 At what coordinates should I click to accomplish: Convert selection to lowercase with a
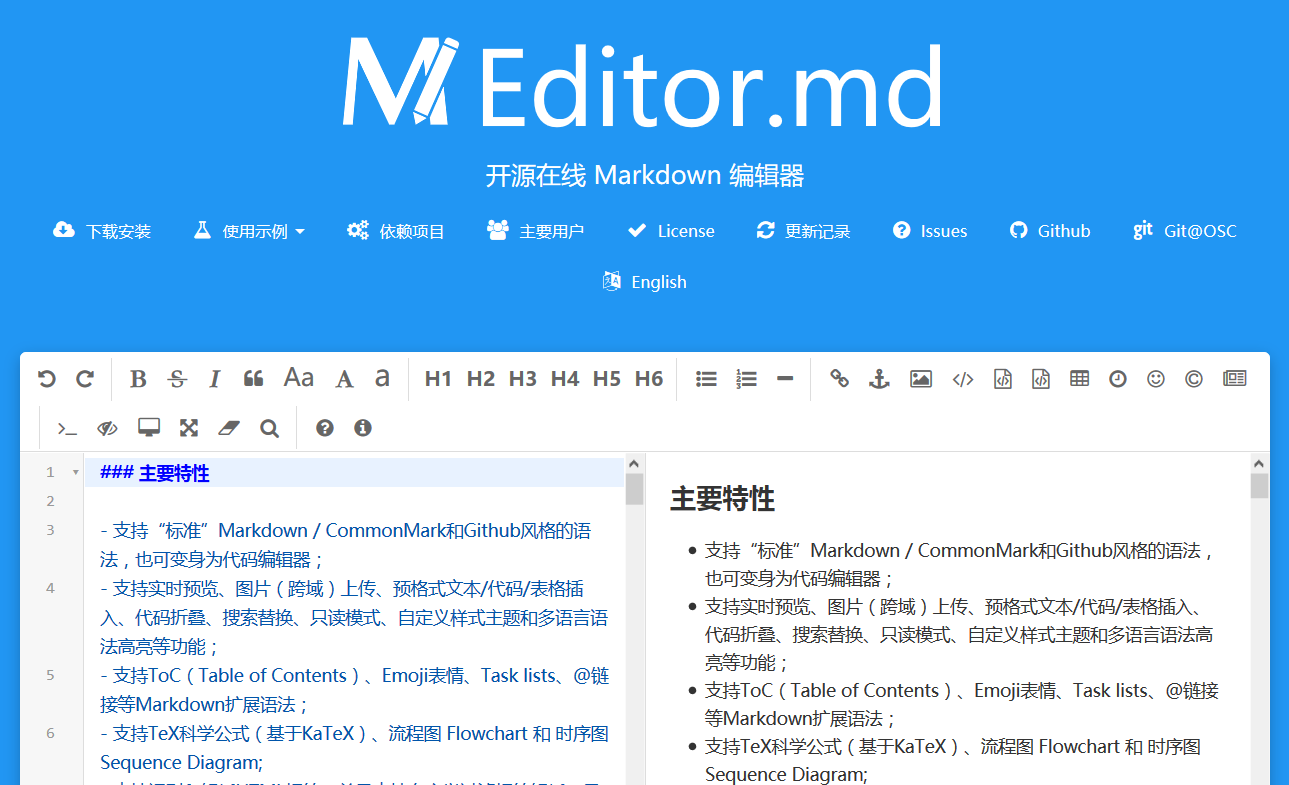coord(382,378)
